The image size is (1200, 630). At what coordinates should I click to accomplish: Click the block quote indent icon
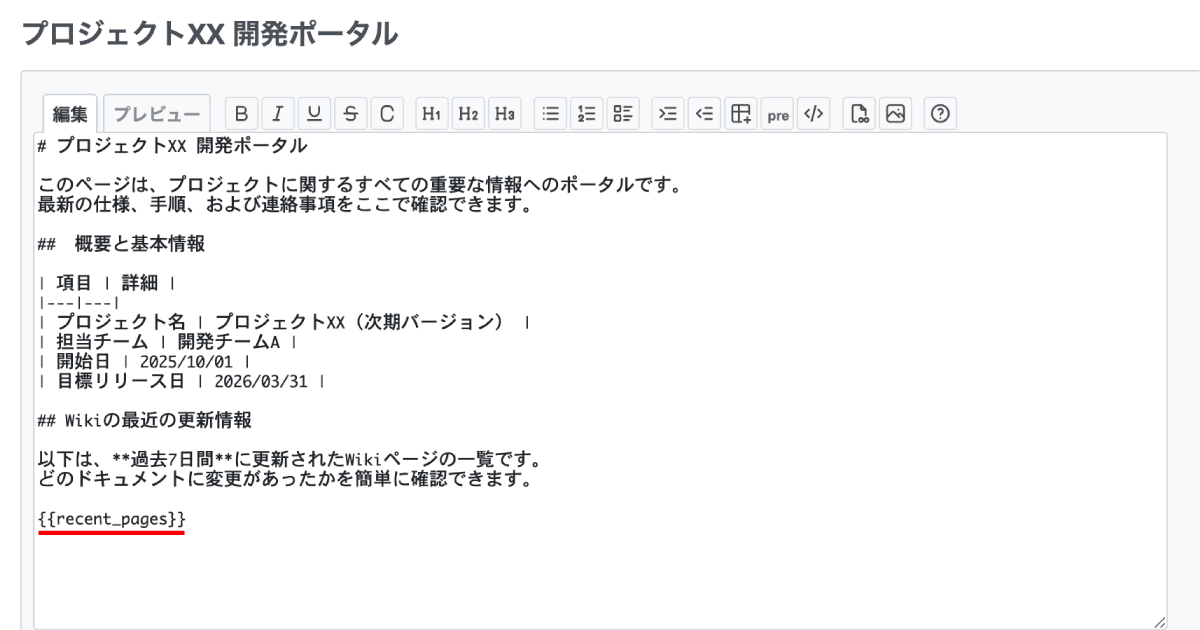[x=668, y=114]
